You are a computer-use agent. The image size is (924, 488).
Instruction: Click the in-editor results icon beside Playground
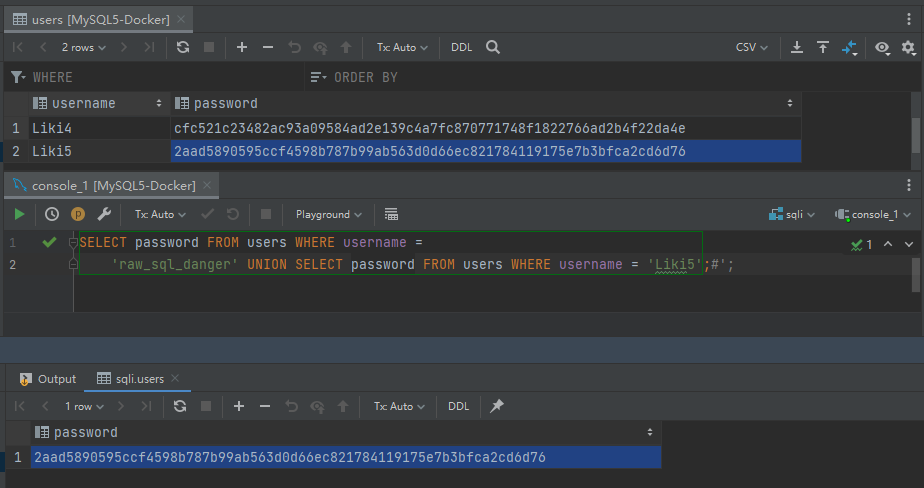click(x=391, y=214)
